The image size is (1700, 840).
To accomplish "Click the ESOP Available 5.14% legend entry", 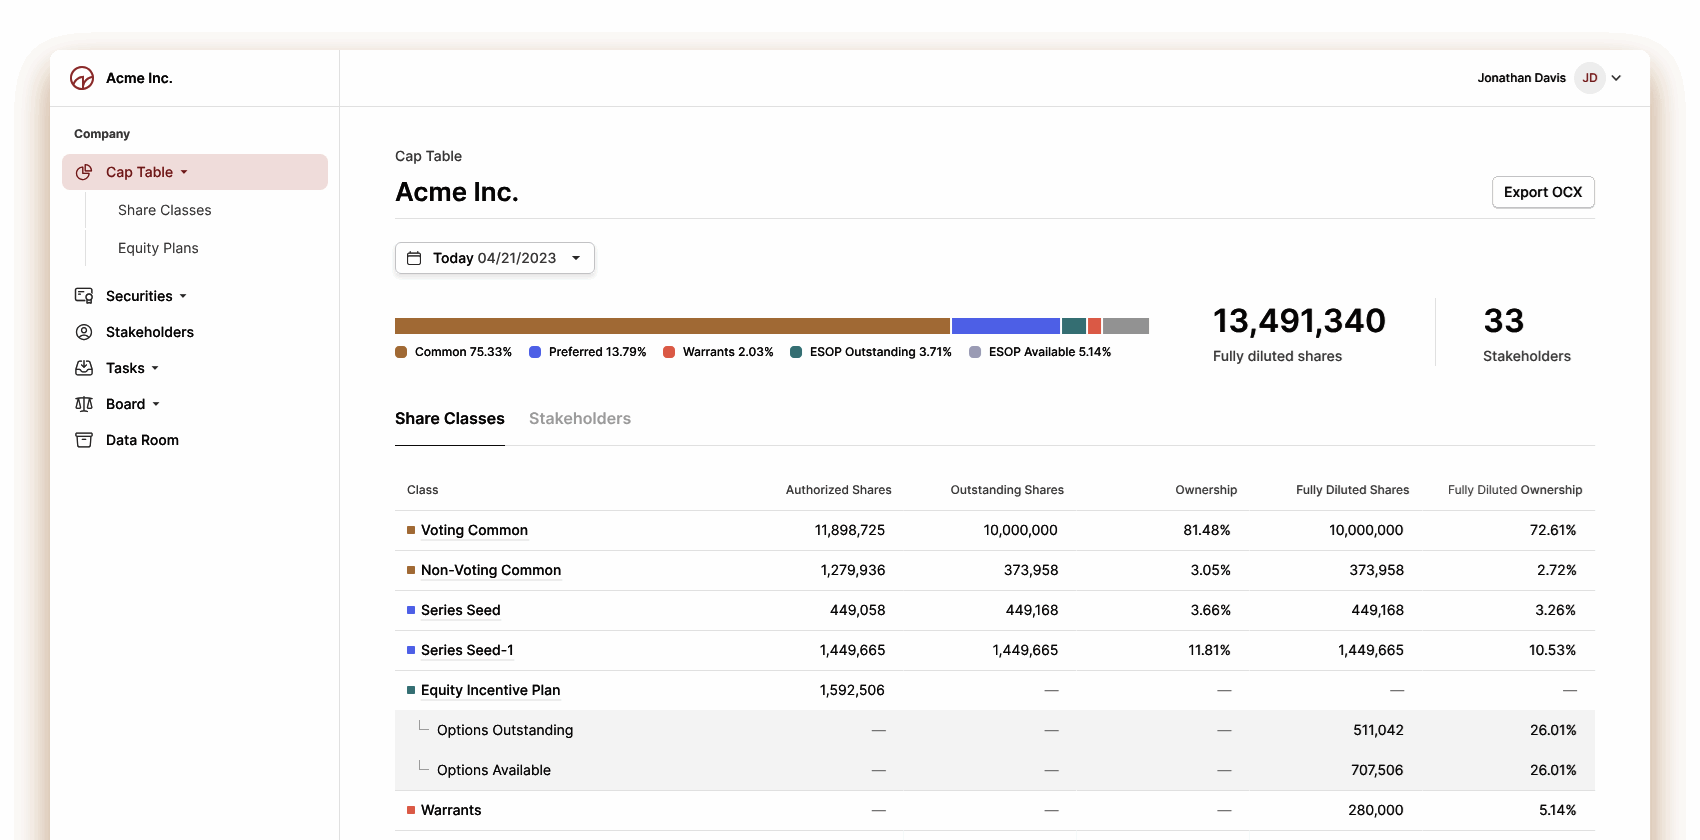I will (1040, 352).
